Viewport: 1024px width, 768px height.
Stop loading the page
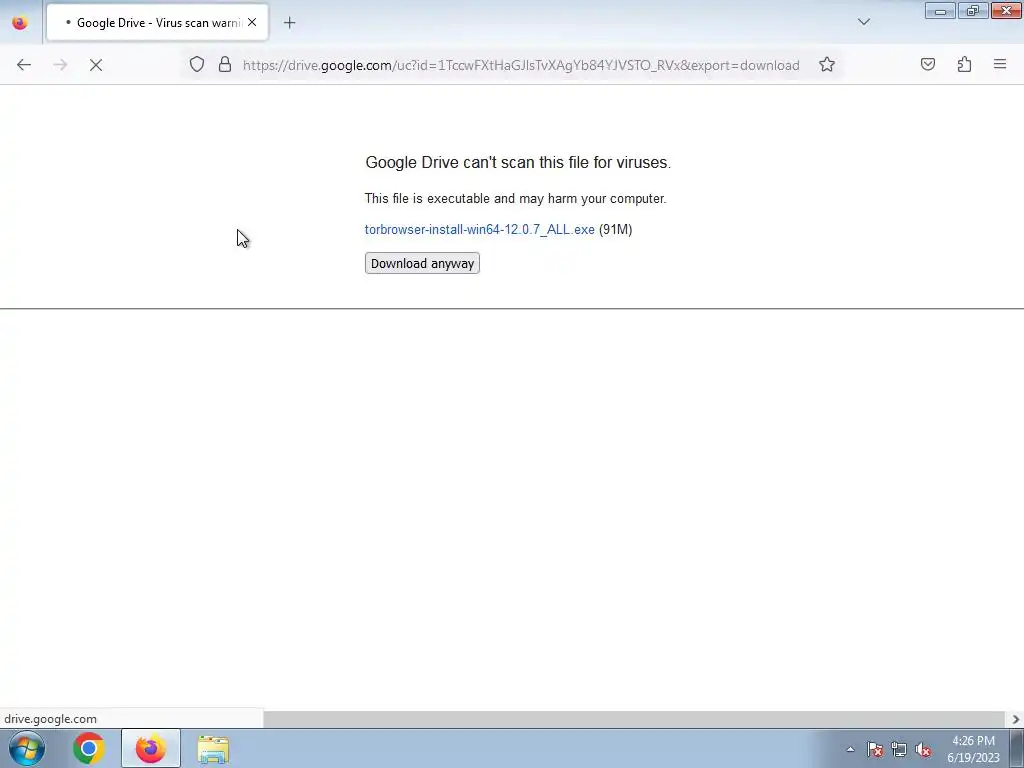coord(96,65)
